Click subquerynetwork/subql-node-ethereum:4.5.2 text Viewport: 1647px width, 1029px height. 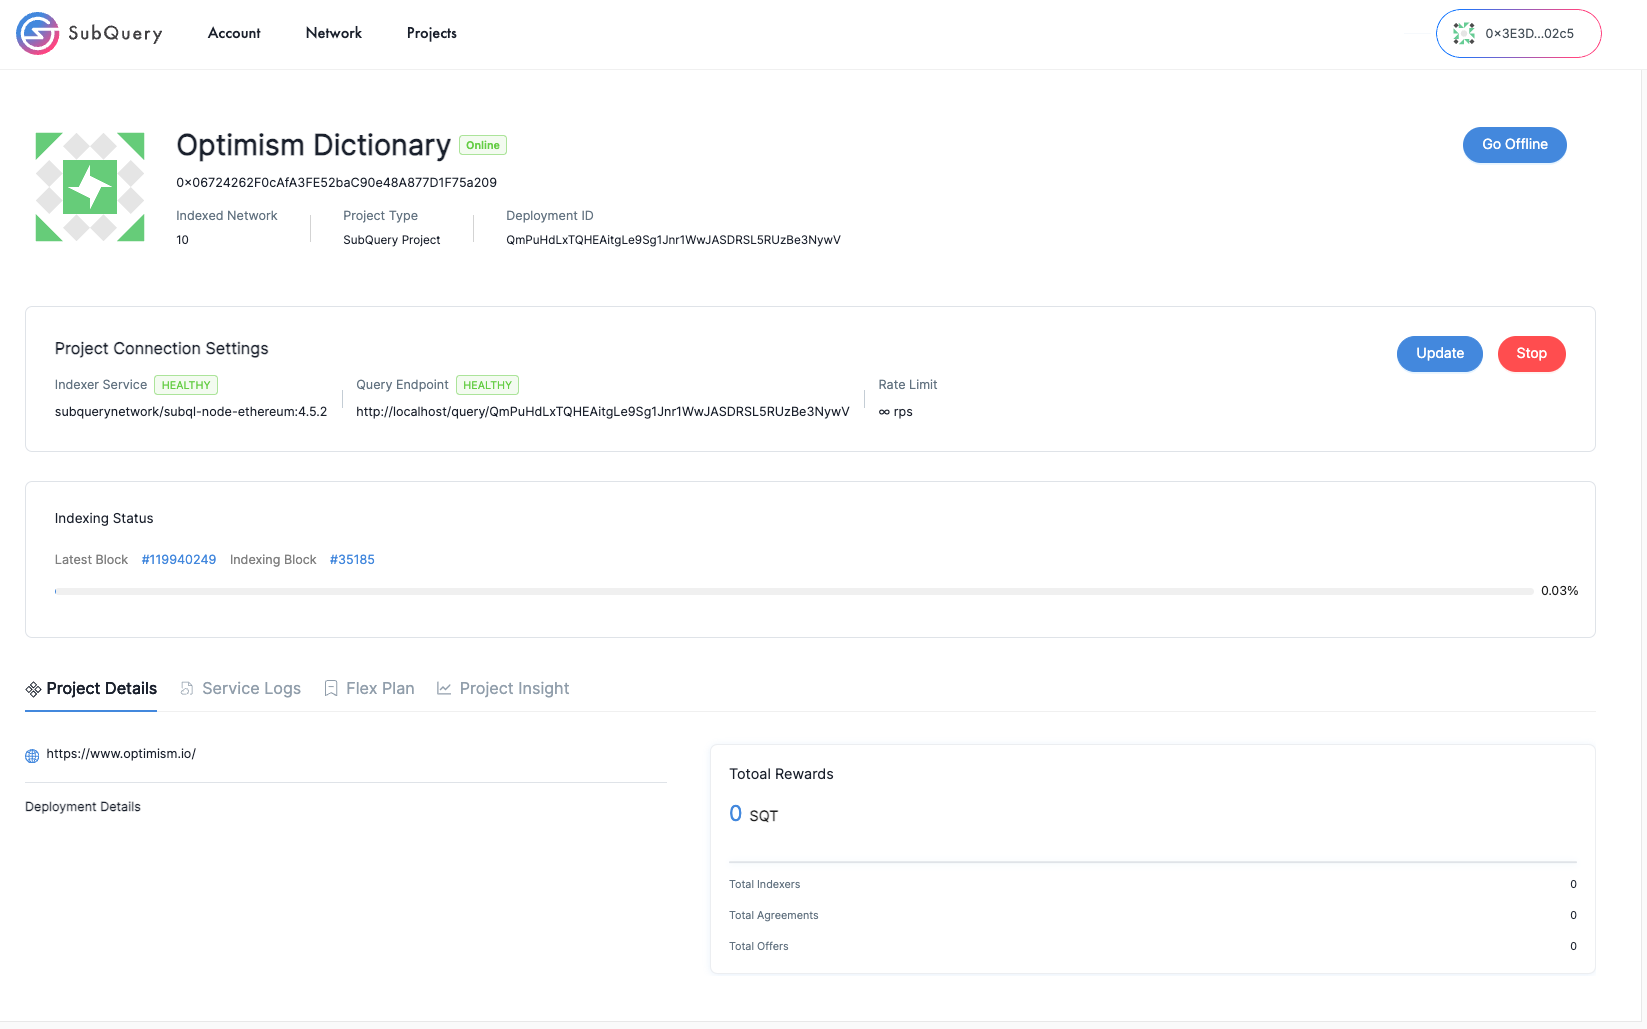point(191,412)
